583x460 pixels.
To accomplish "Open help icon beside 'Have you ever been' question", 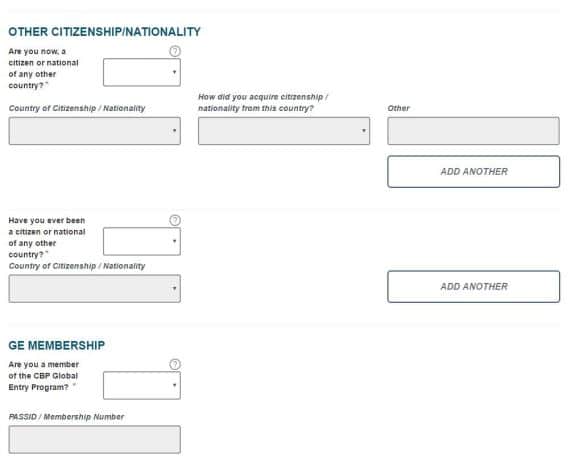I will pos(175,220).
